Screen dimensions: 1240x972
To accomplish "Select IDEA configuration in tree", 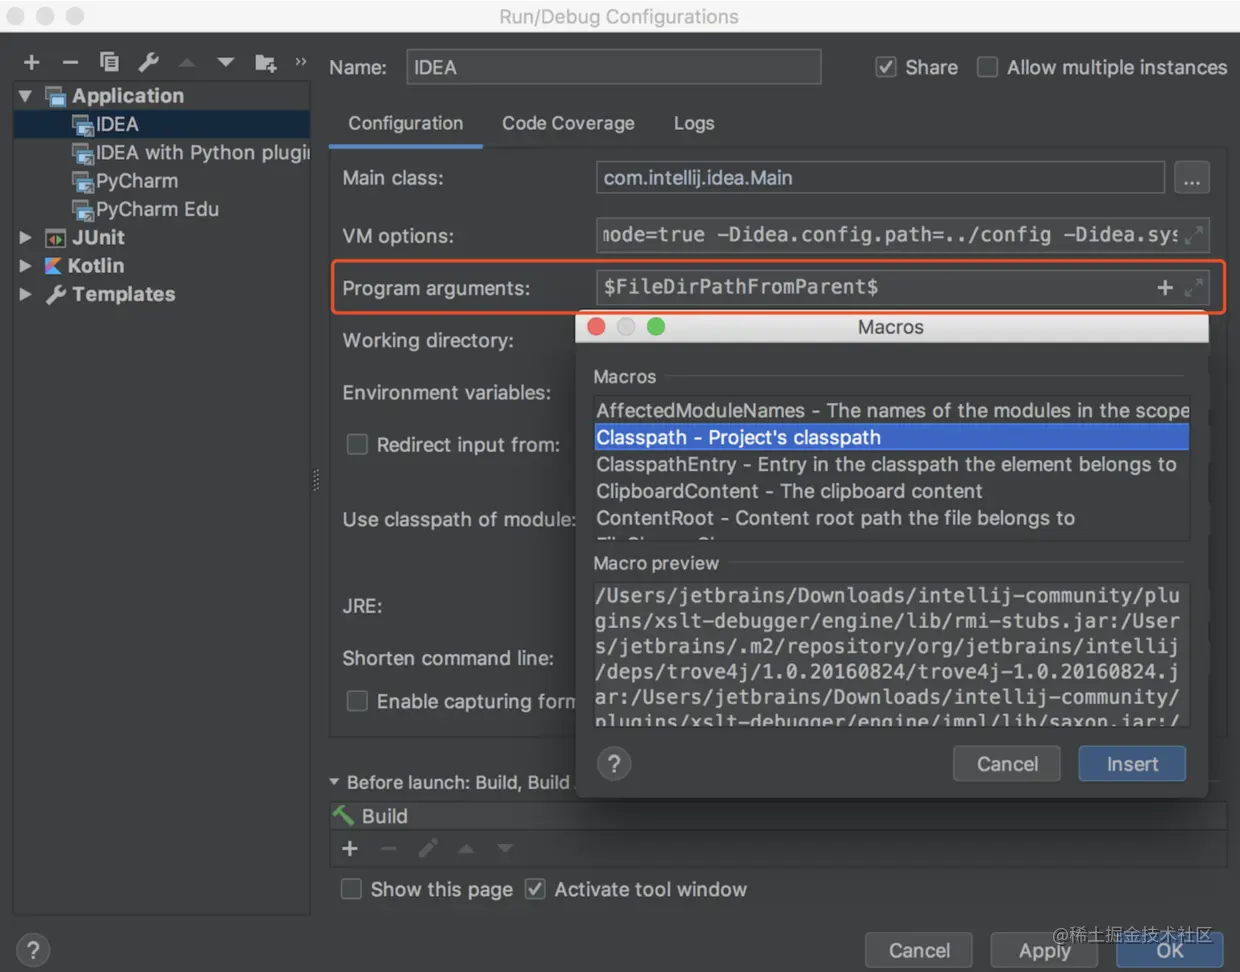I will click(x=161, y=124).
